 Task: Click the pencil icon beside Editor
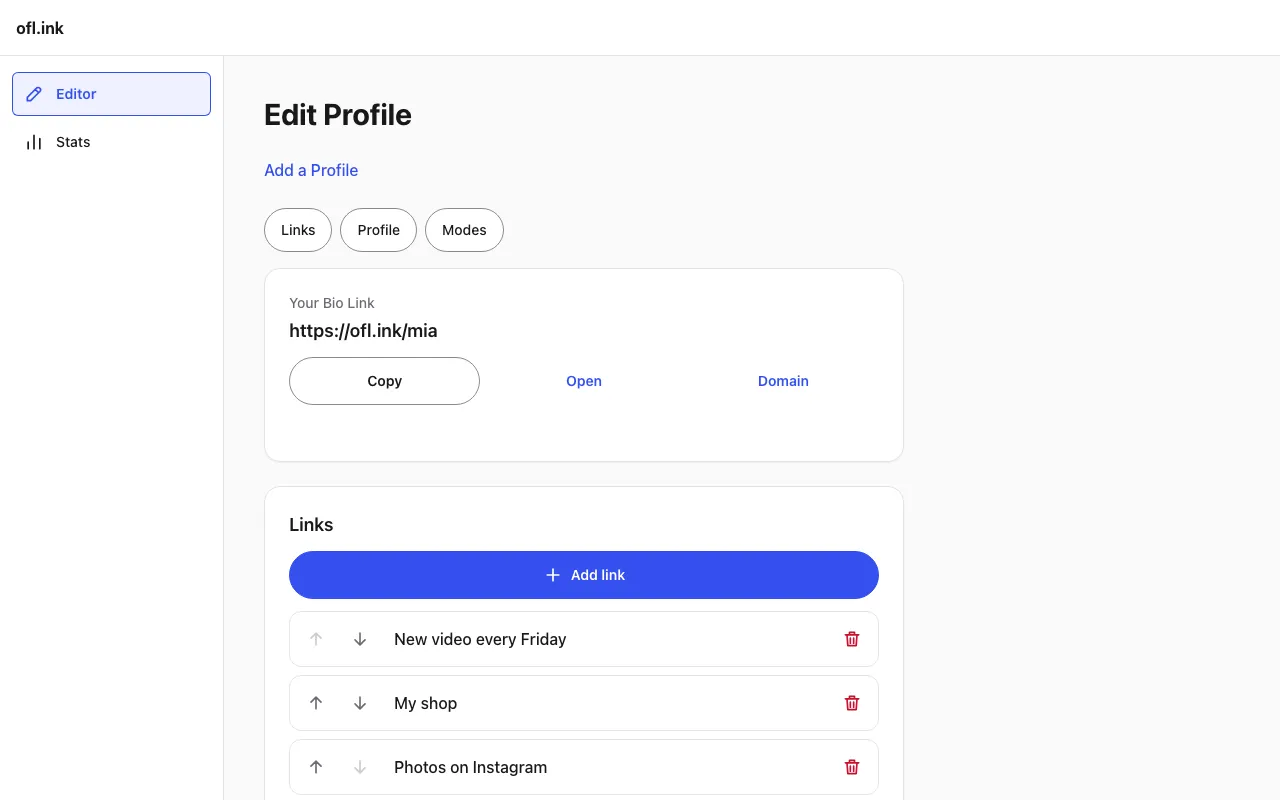(x=34, y=94)
